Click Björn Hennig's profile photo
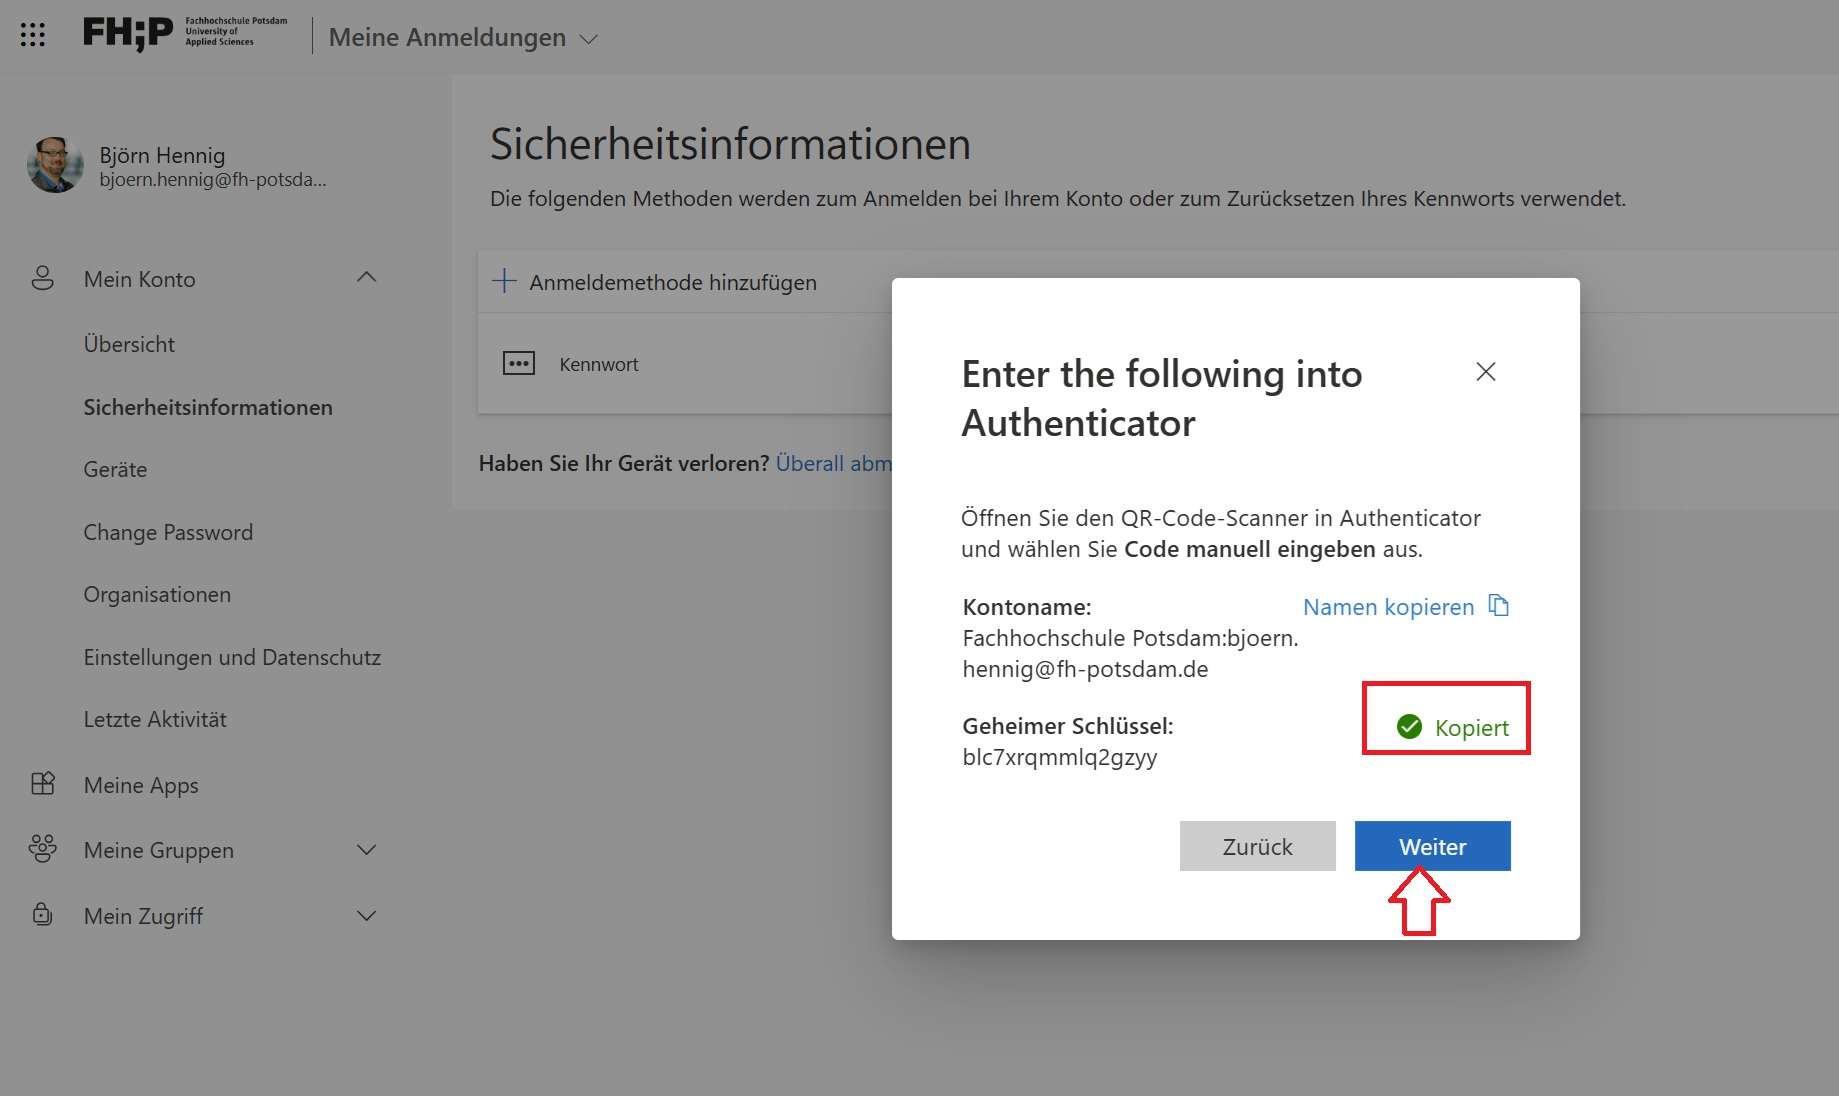 tap(55, 165)
